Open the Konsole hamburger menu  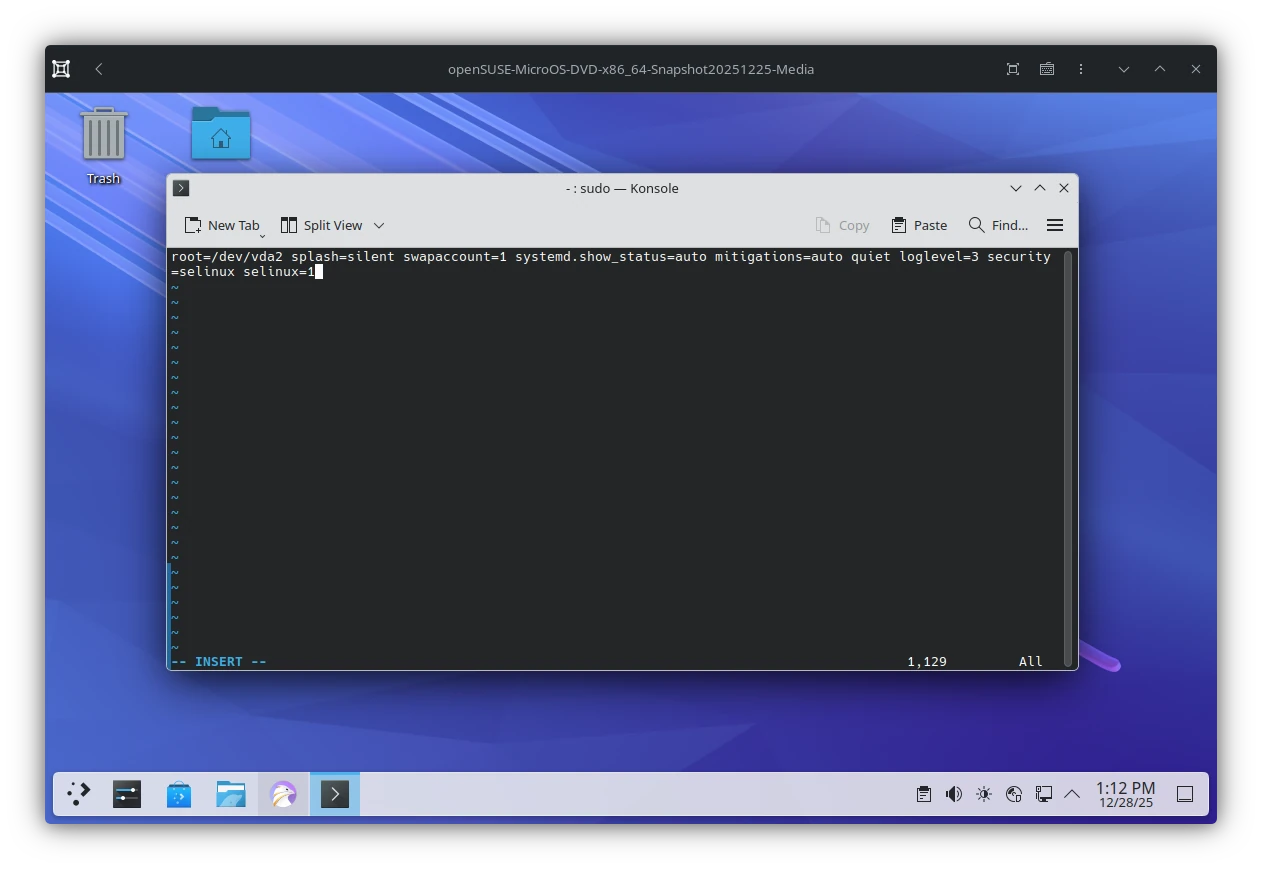[1054, 225]
